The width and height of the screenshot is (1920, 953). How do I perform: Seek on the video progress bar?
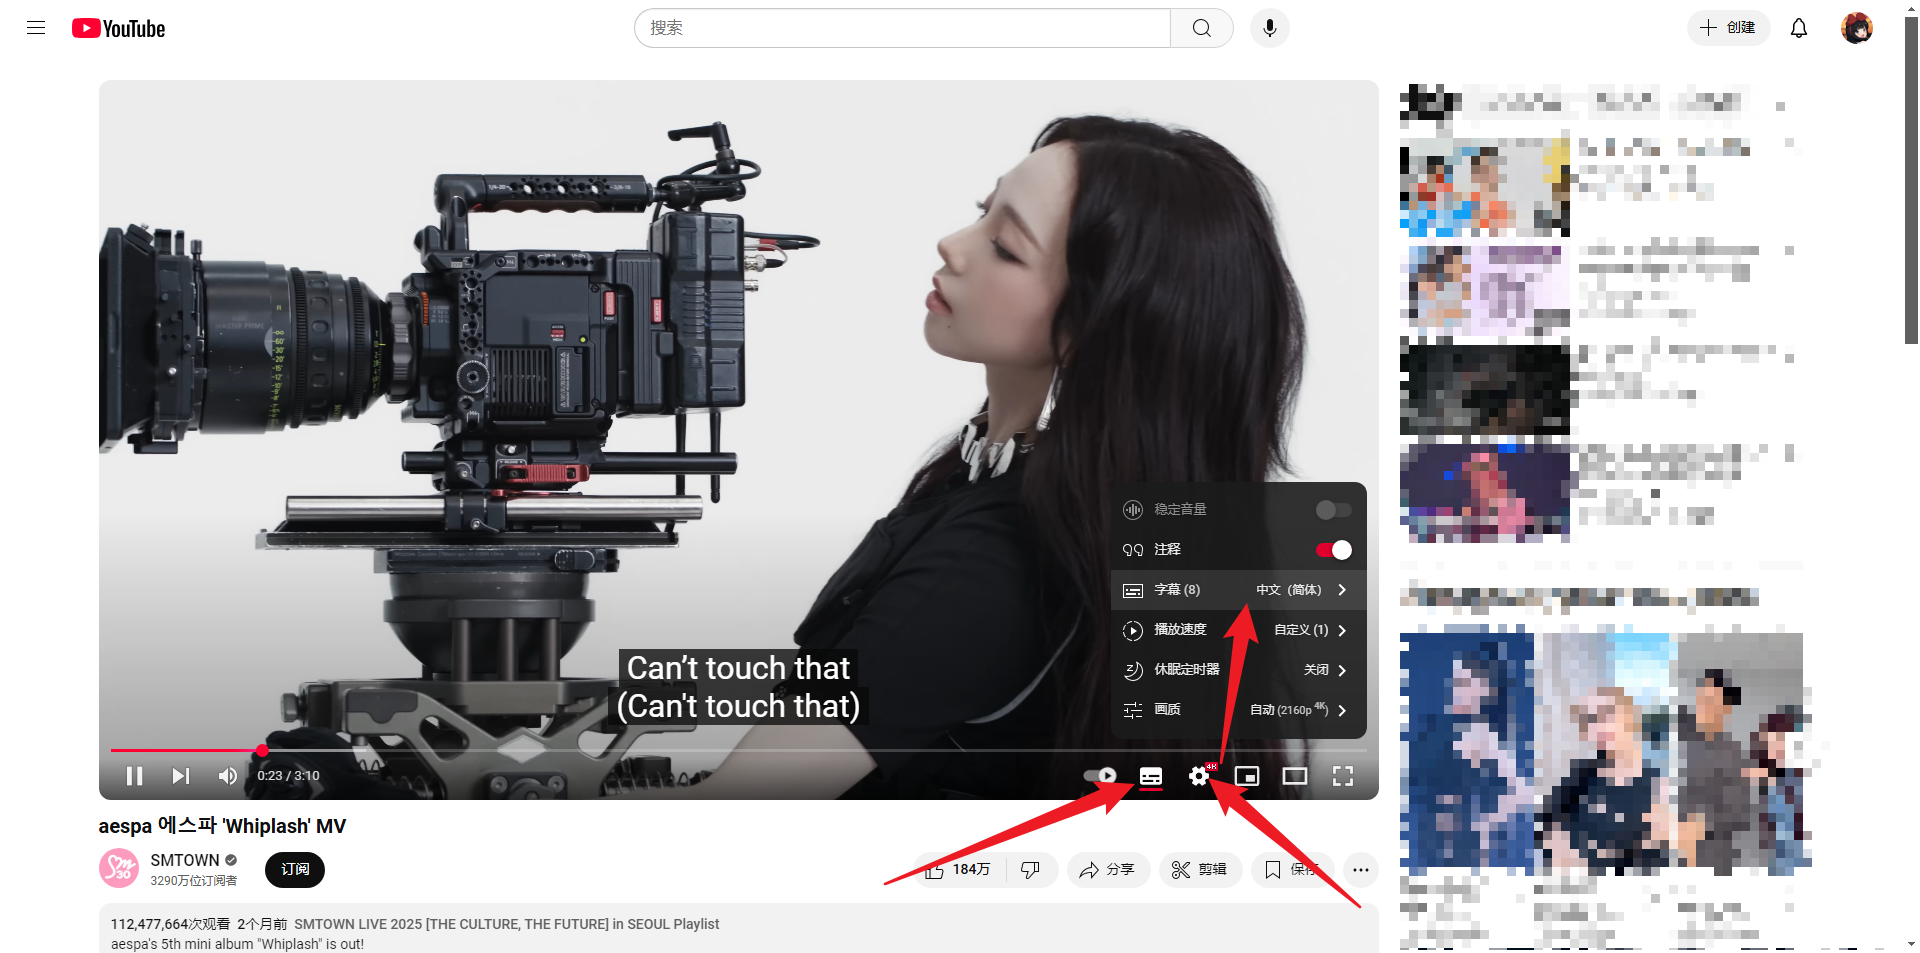tap(738, 750)
